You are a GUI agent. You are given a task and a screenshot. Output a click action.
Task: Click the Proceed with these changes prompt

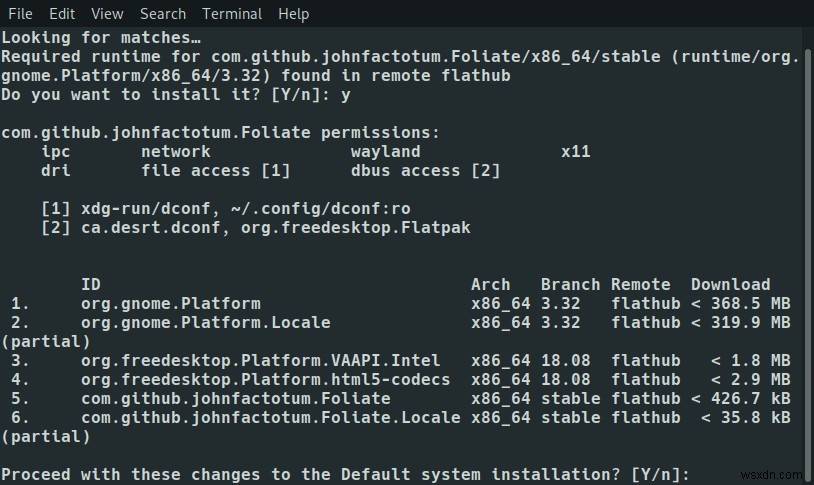pos(345,475)
